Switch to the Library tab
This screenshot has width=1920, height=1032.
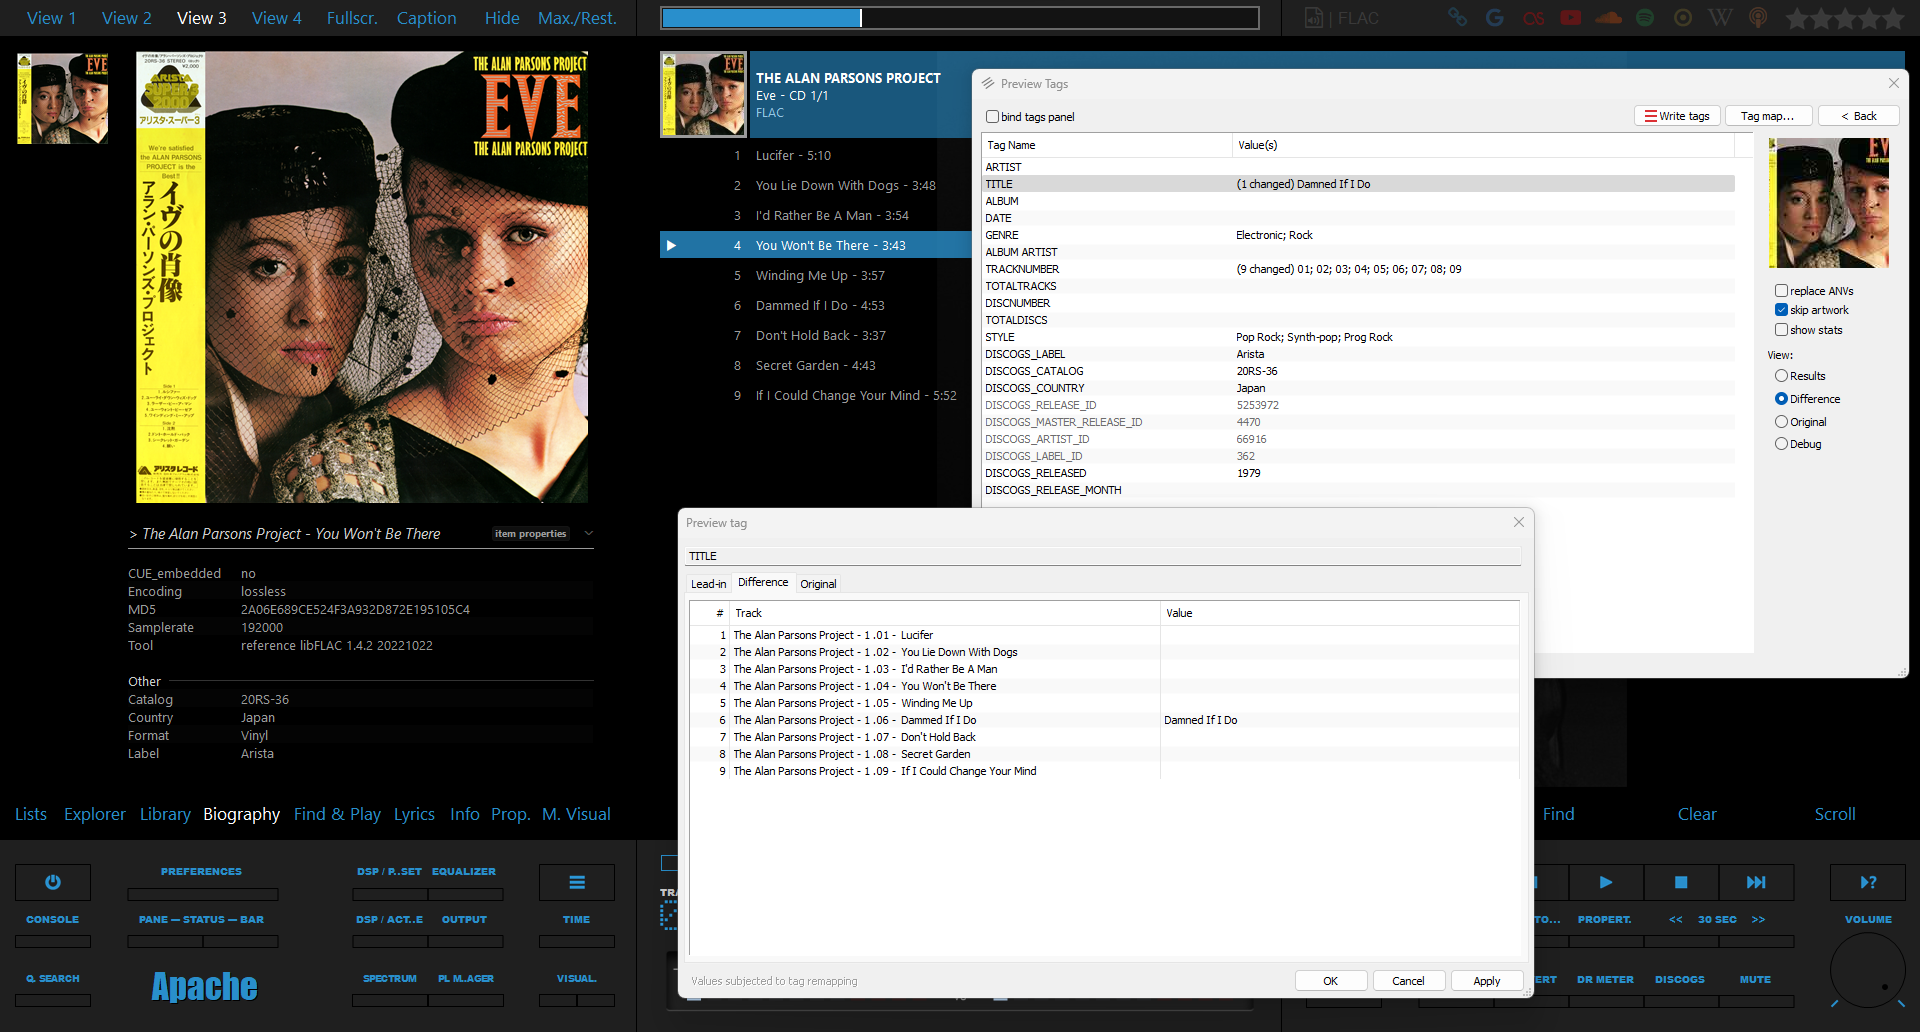click(165, 814)
